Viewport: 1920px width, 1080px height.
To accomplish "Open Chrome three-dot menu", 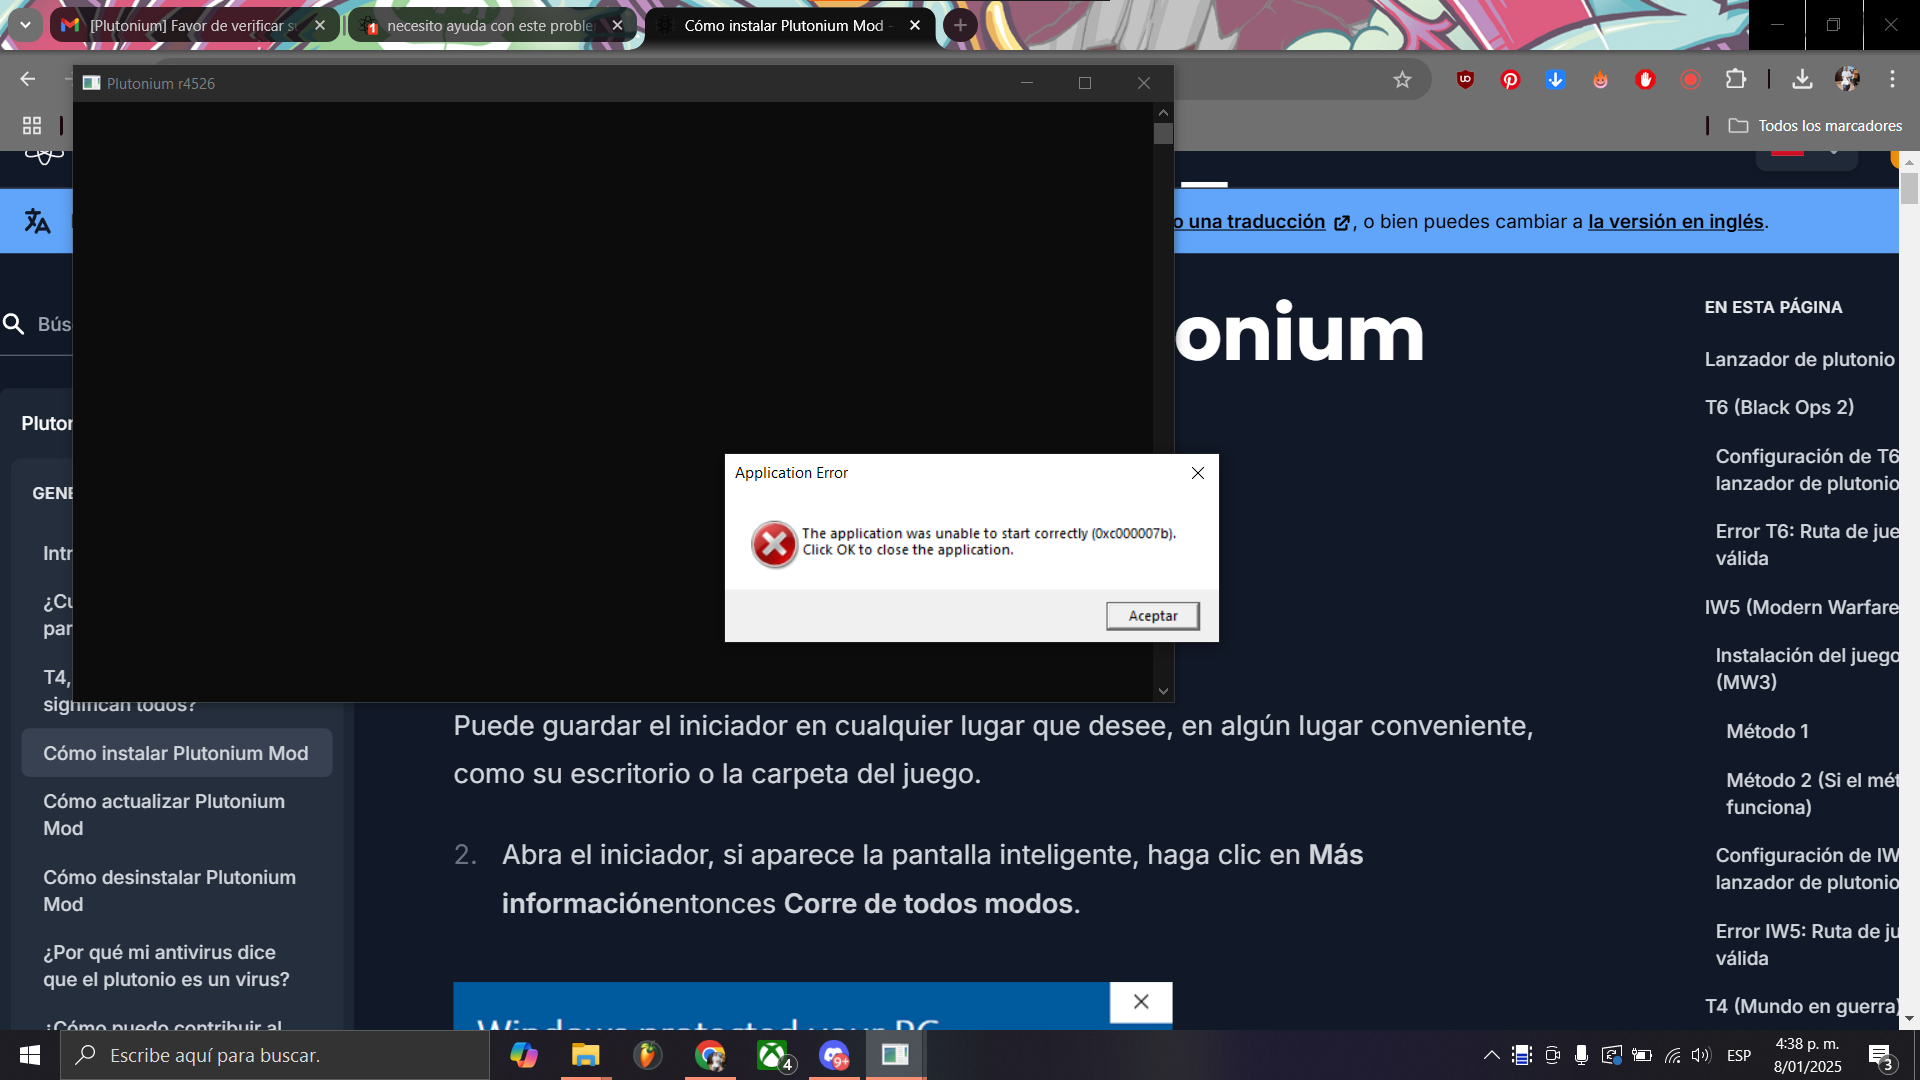I will coord(1892,80).
